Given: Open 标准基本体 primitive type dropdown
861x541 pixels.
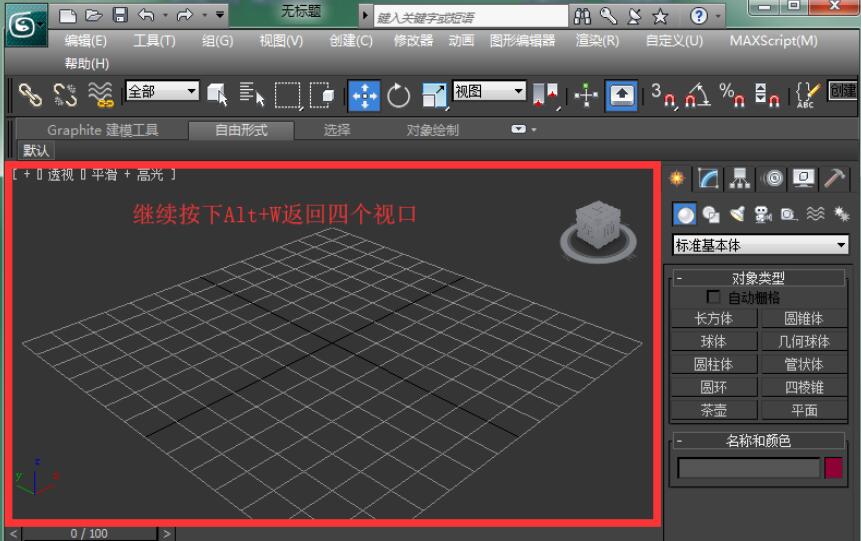Looking at the screenshot, I should point(760,244).
